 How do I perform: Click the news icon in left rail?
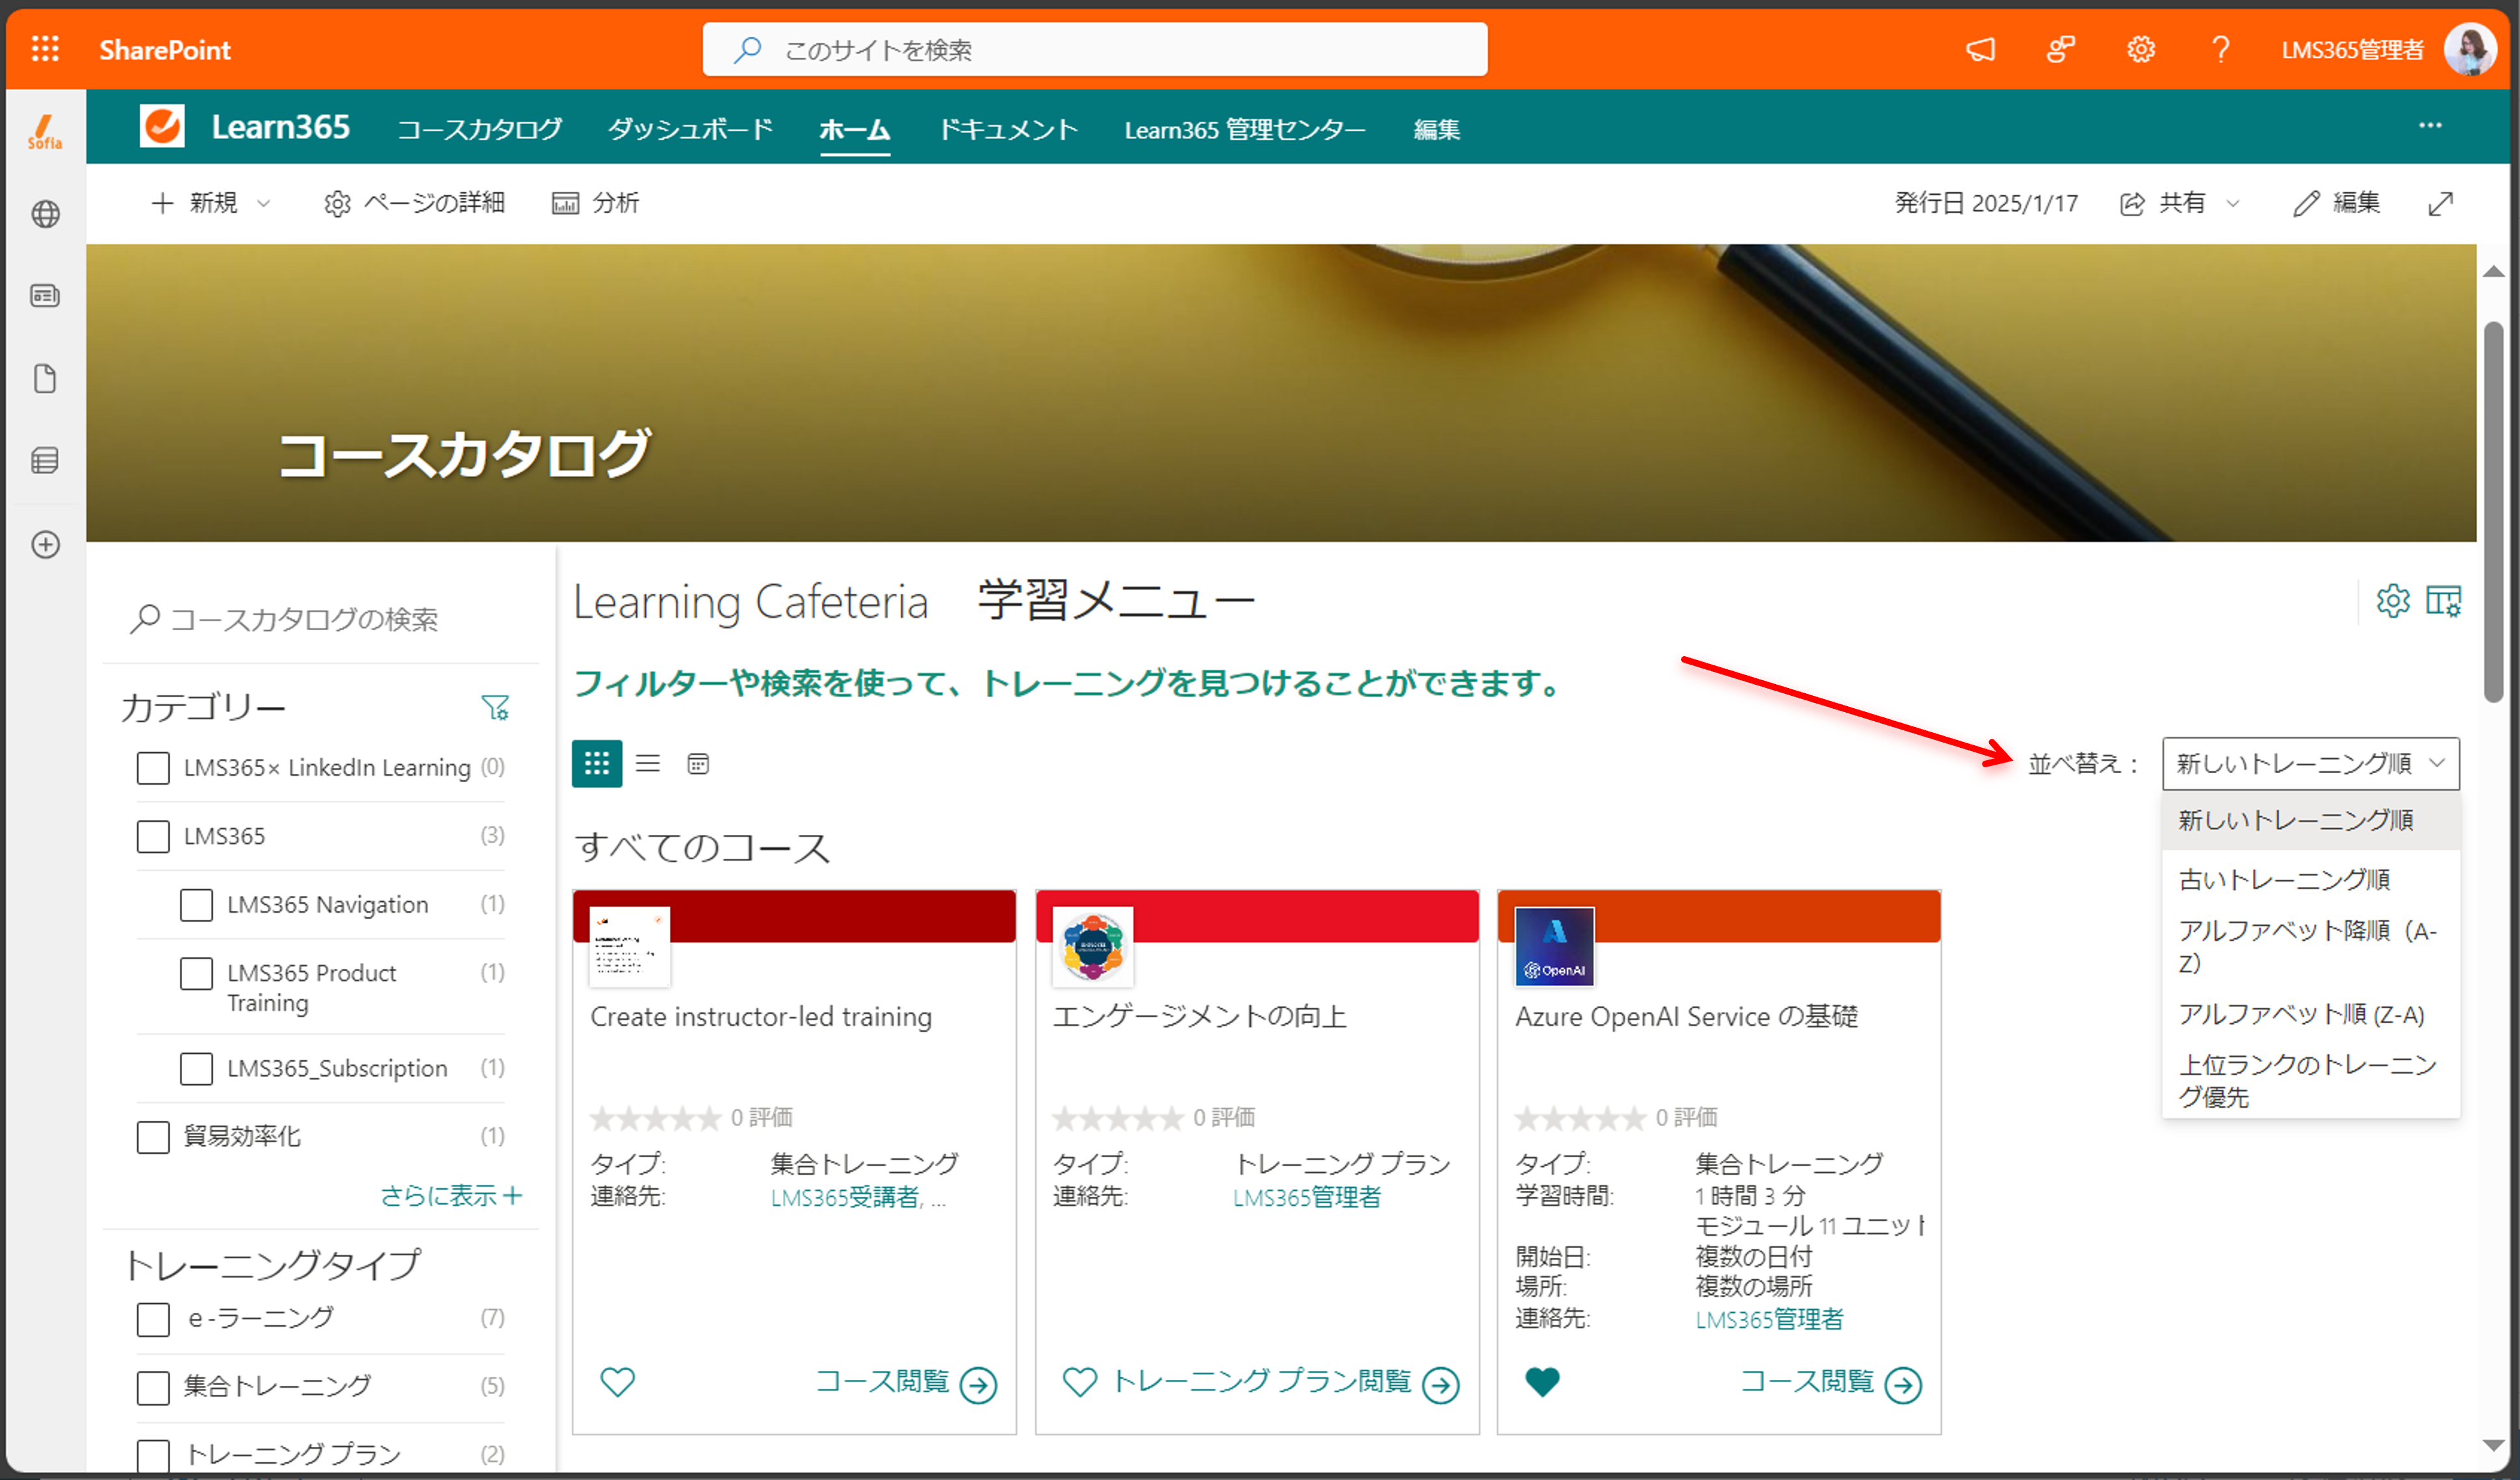[45, 296]
